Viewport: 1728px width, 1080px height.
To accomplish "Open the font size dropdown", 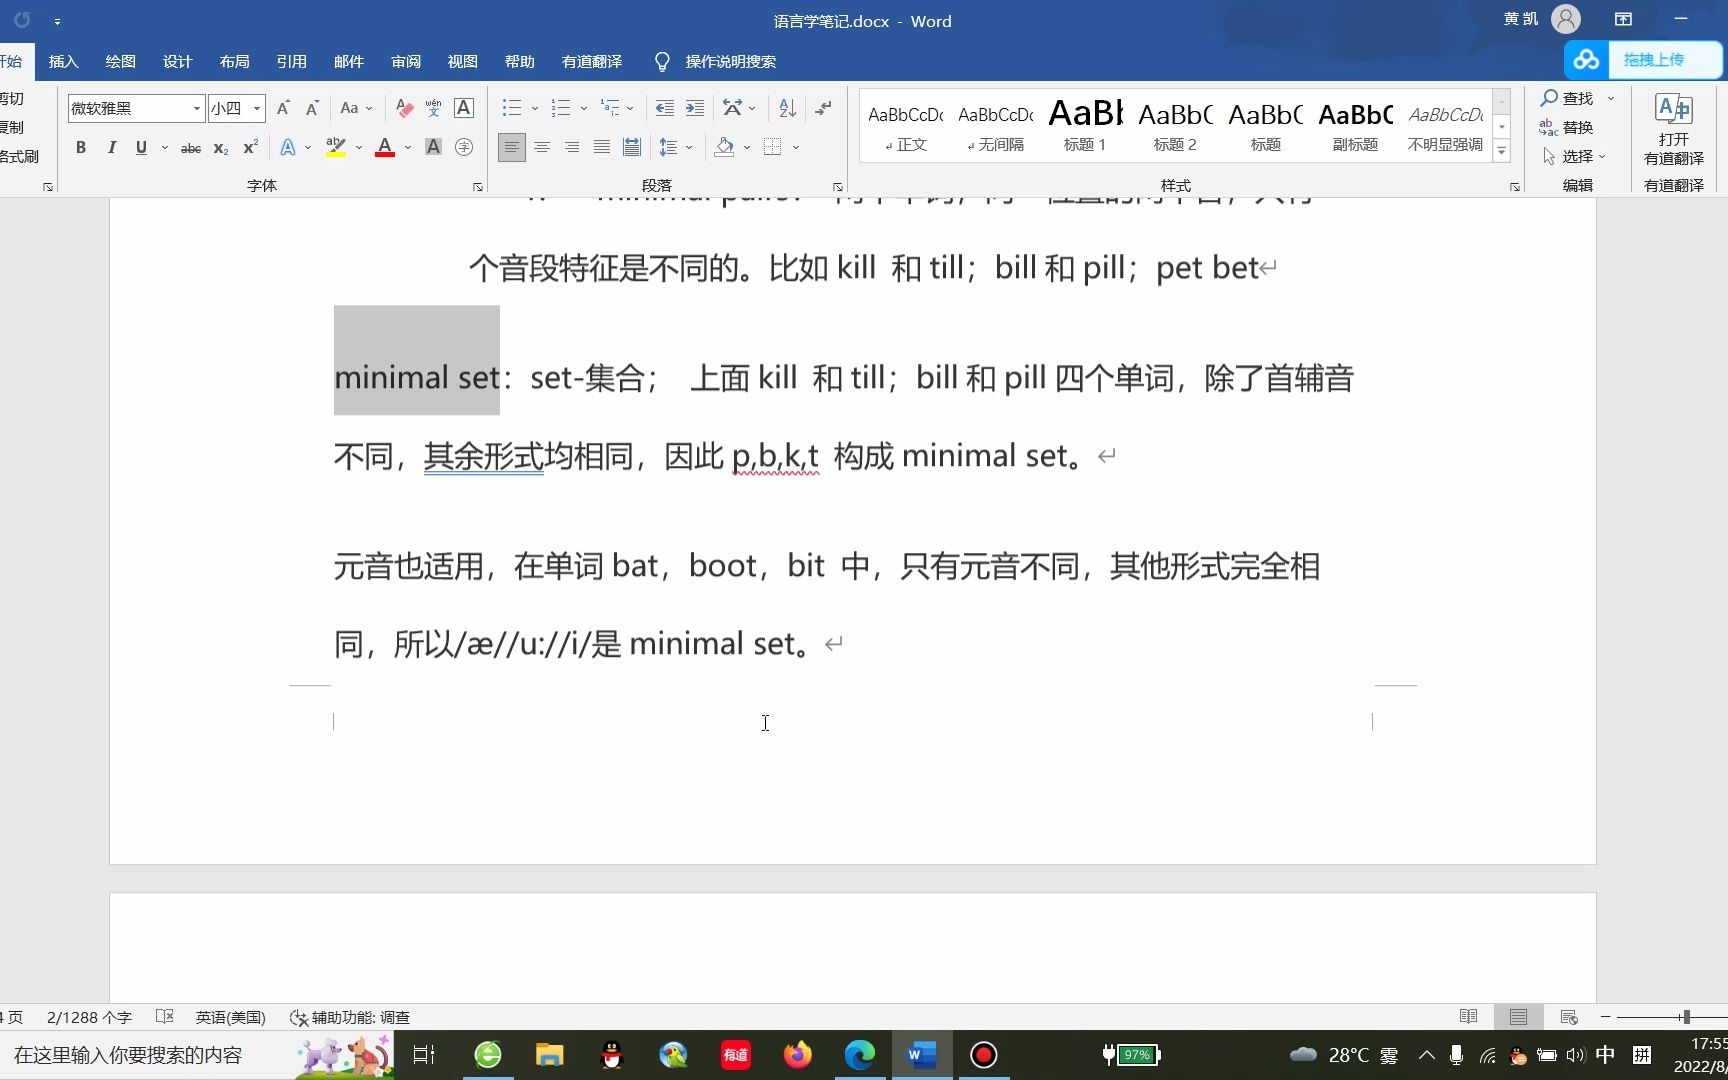I will 257,108.
